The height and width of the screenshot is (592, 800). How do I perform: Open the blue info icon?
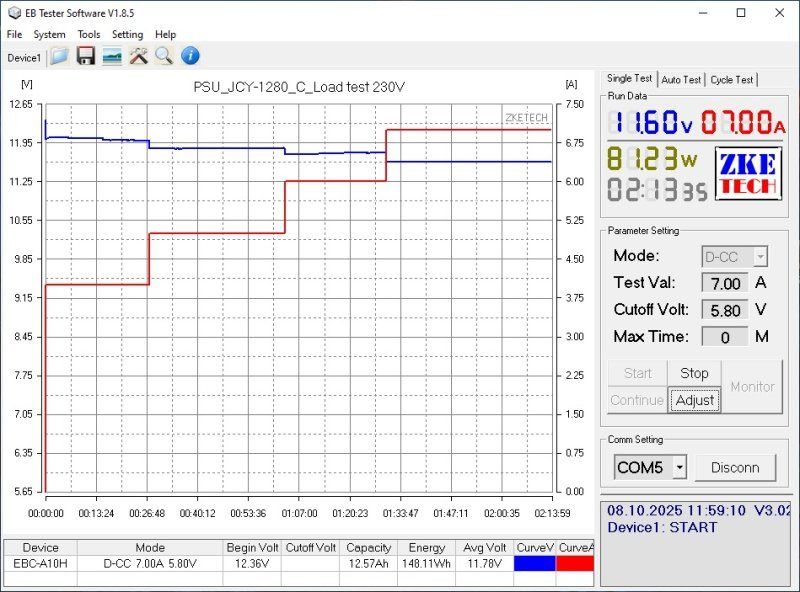pos(189,56)
